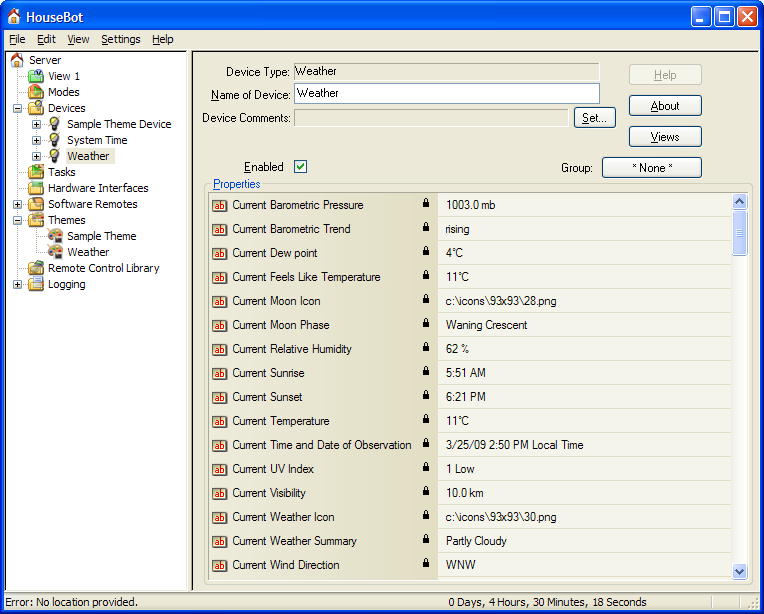764x614 pixels.
Task: Click the scroll down arrow in Properties
Action: (x=739, y=571)
